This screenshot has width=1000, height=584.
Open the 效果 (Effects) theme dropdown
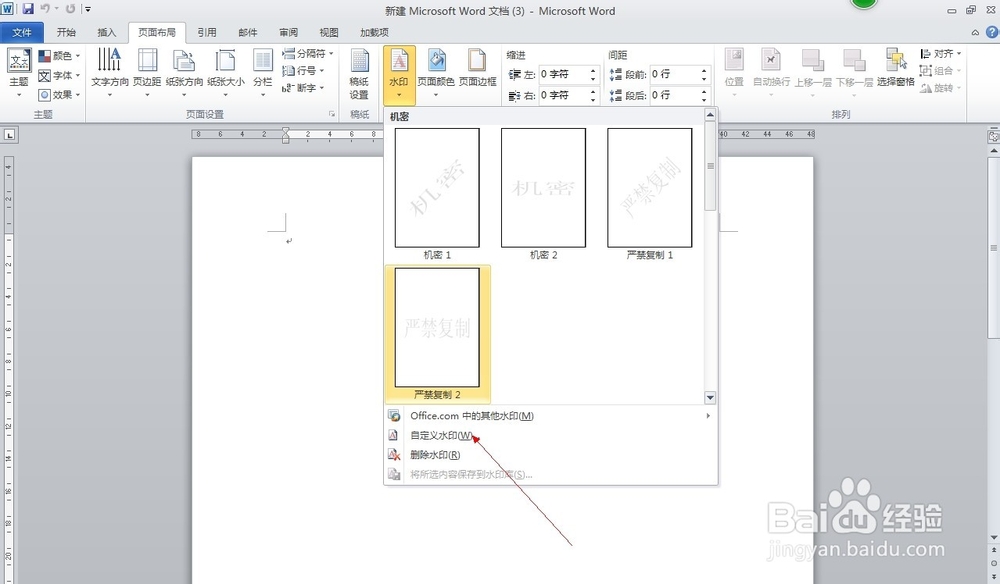click(x=58, y=95)
